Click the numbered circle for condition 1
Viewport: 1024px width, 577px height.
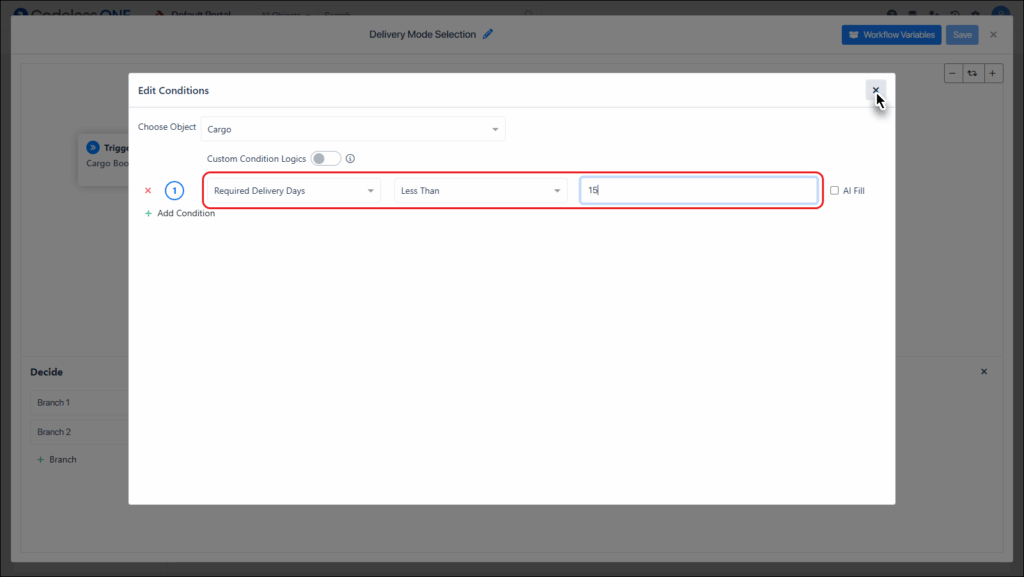tap(175, 190)
